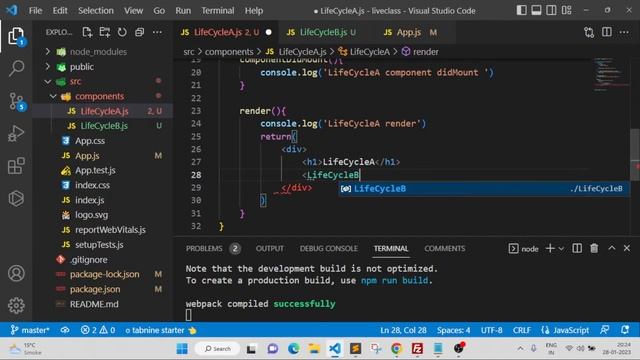Viewport: 640px width, 360px height.
Task: Change encoding via UTF-8 status item
Action: 491,330
